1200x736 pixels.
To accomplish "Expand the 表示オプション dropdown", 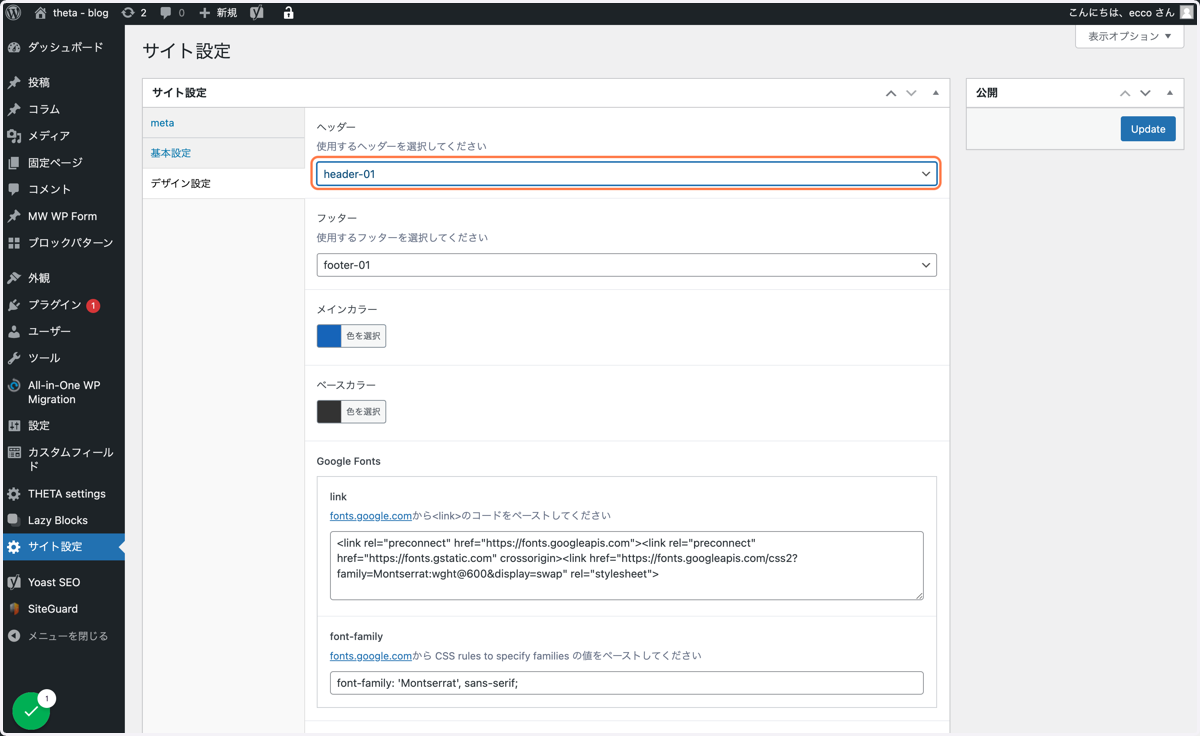I will click(1129, 36).
